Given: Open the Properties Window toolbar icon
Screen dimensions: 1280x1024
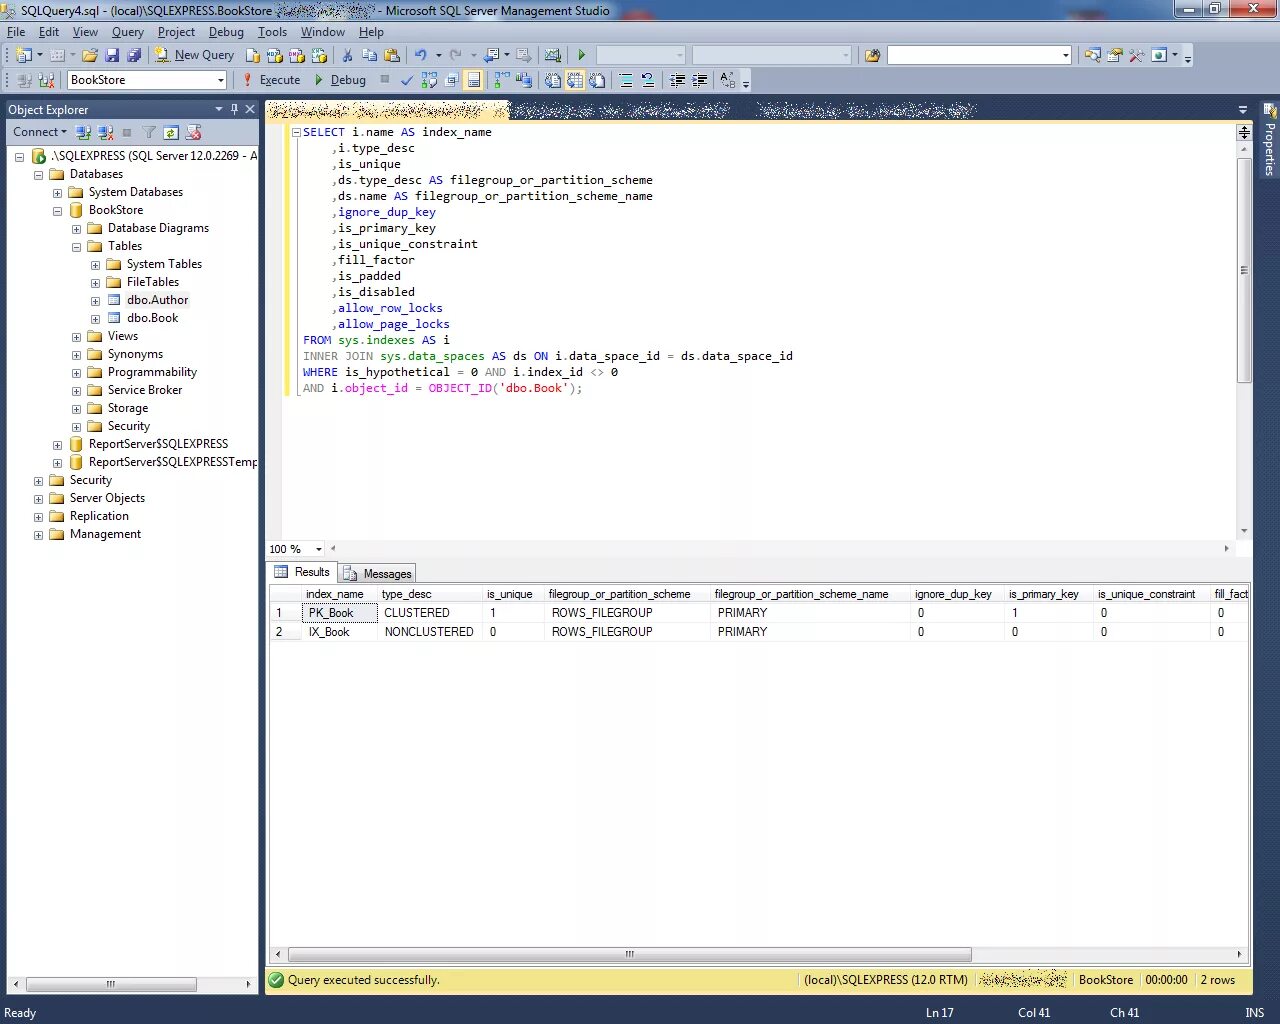Looking at the screenshot, I should click(x=1115, y=55).
